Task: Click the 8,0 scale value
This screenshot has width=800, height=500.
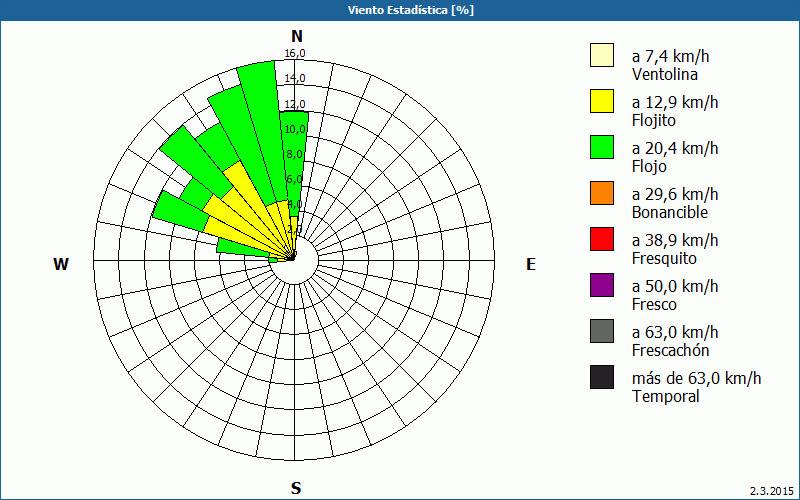Action: 295,154
